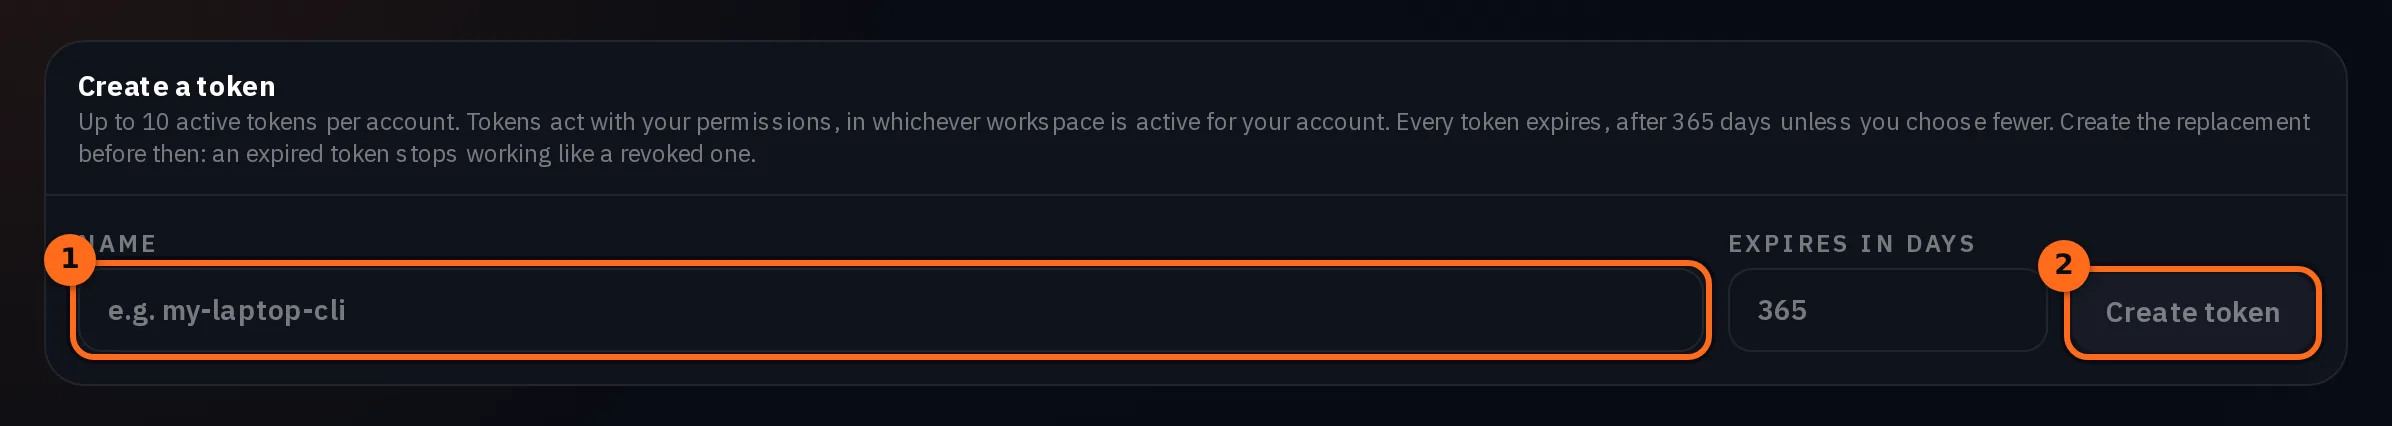This screenshot has width=2392, height=426.
Task: Click the Create token button
Action: (x=2192, y=312)
